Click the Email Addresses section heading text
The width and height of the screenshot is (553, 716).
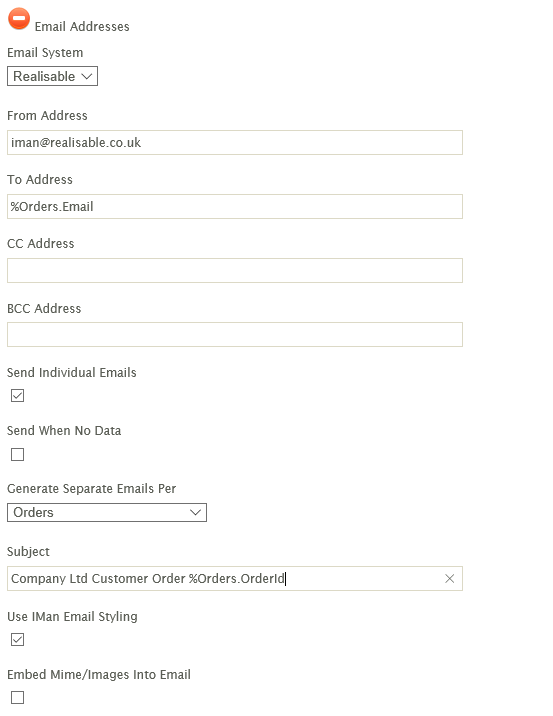point(82,26)
